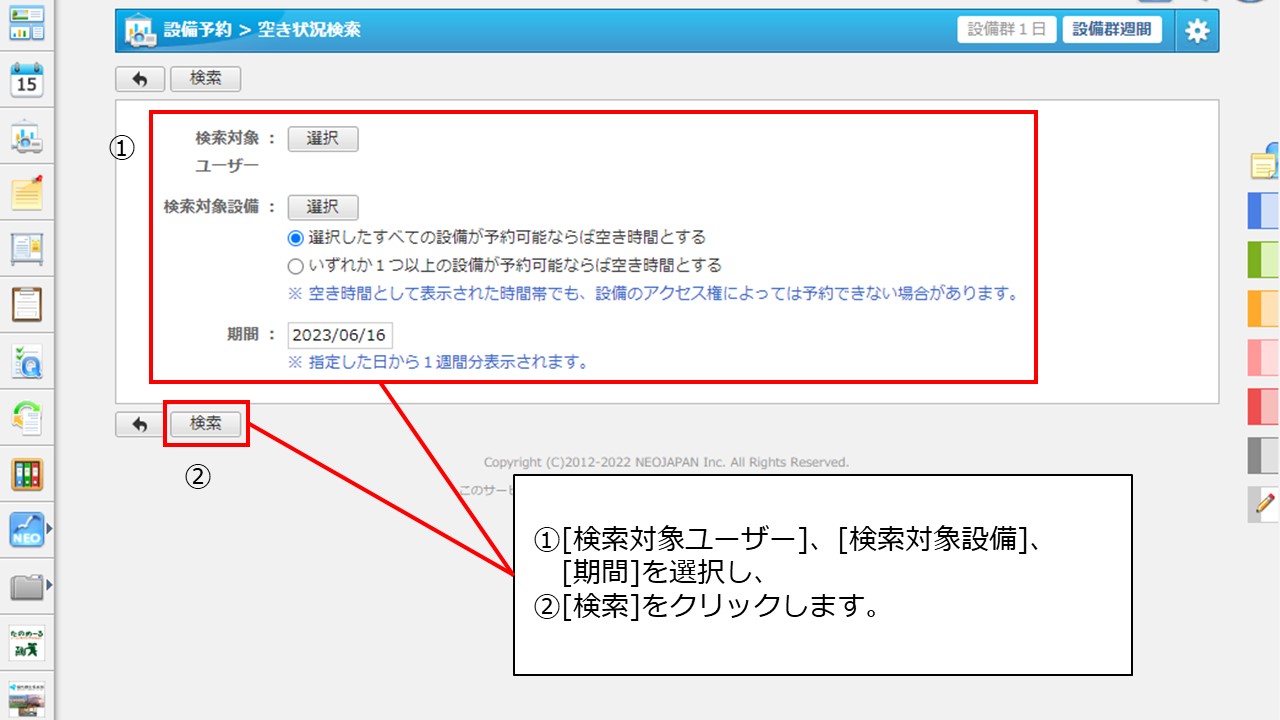The image size is (1280, 720).
Task: Click the NEOJAPAN copyright text
Action: [x=666, y=462]
